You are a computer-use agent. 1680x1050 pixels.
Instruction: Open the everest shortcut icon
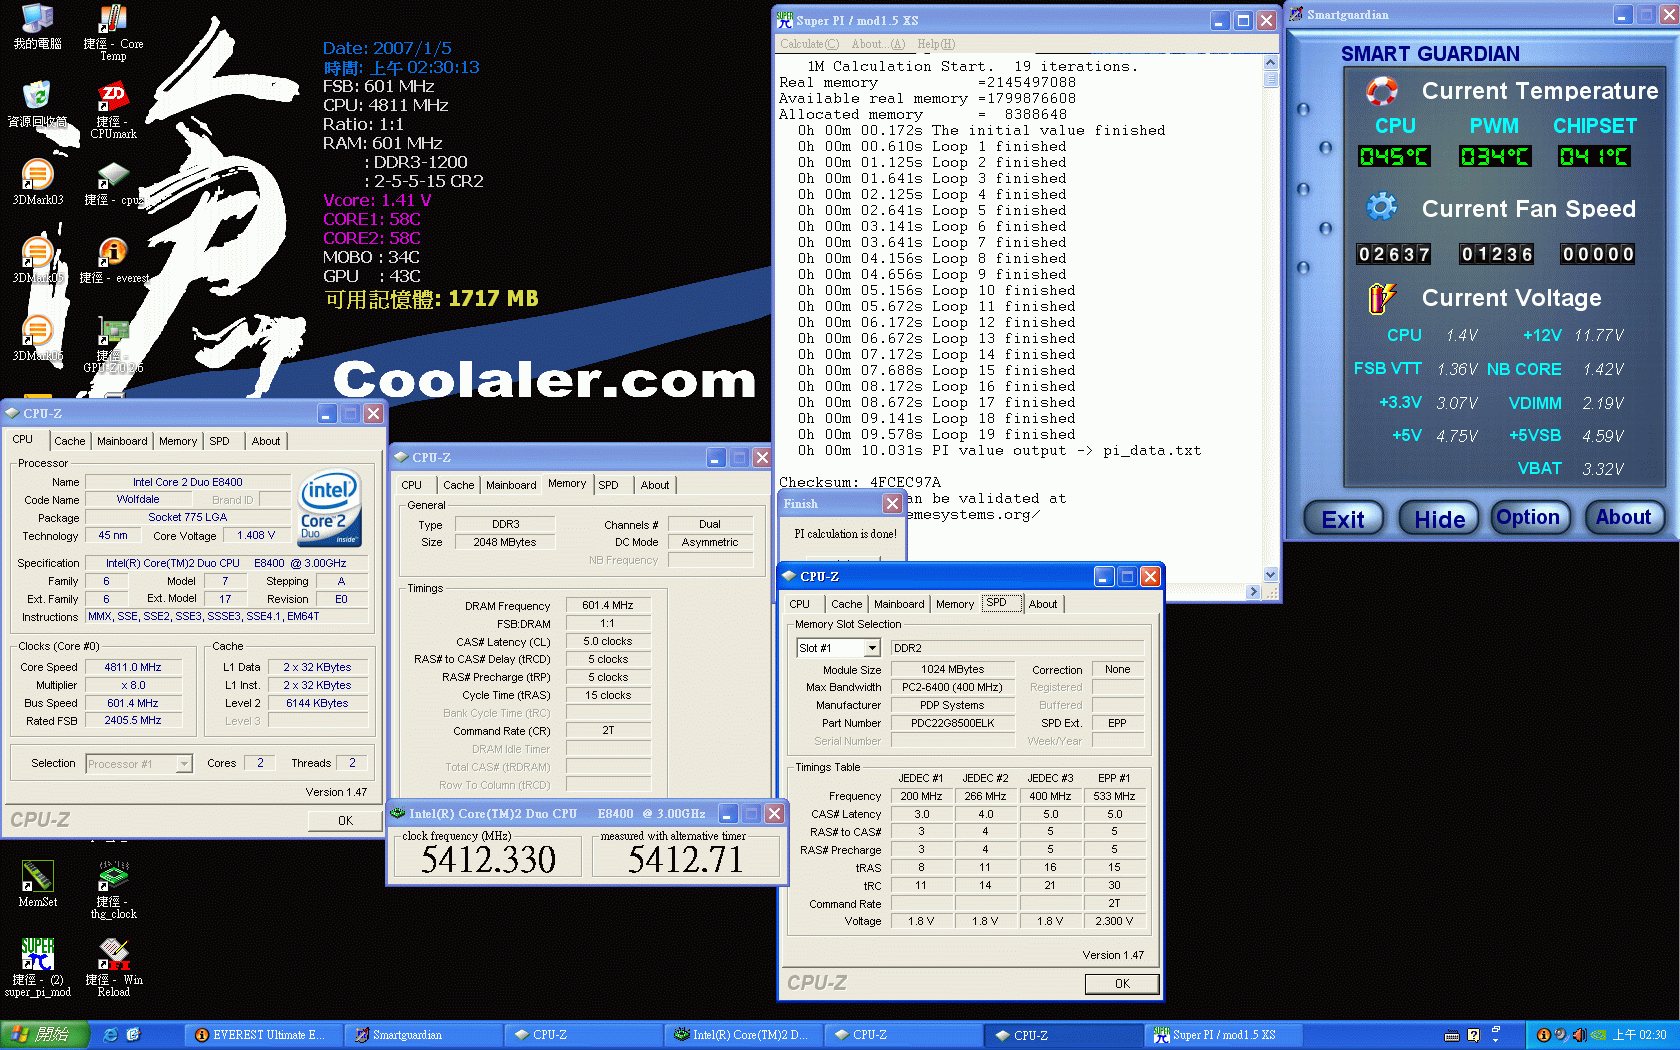click(113, 260)
